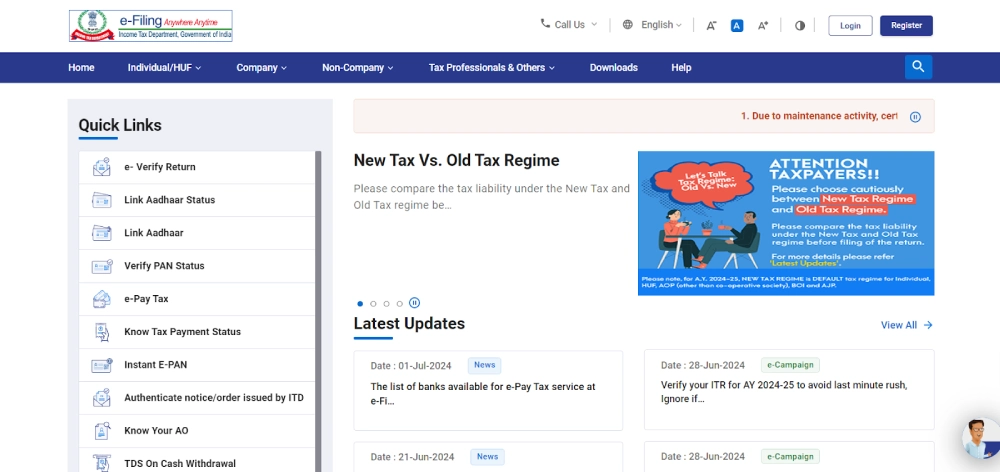The width and height of the screenshot is (1000, 472).
Task: Click the Authenticate notice envelope icon
Action: pyautogui.click(x=101, y=398)
